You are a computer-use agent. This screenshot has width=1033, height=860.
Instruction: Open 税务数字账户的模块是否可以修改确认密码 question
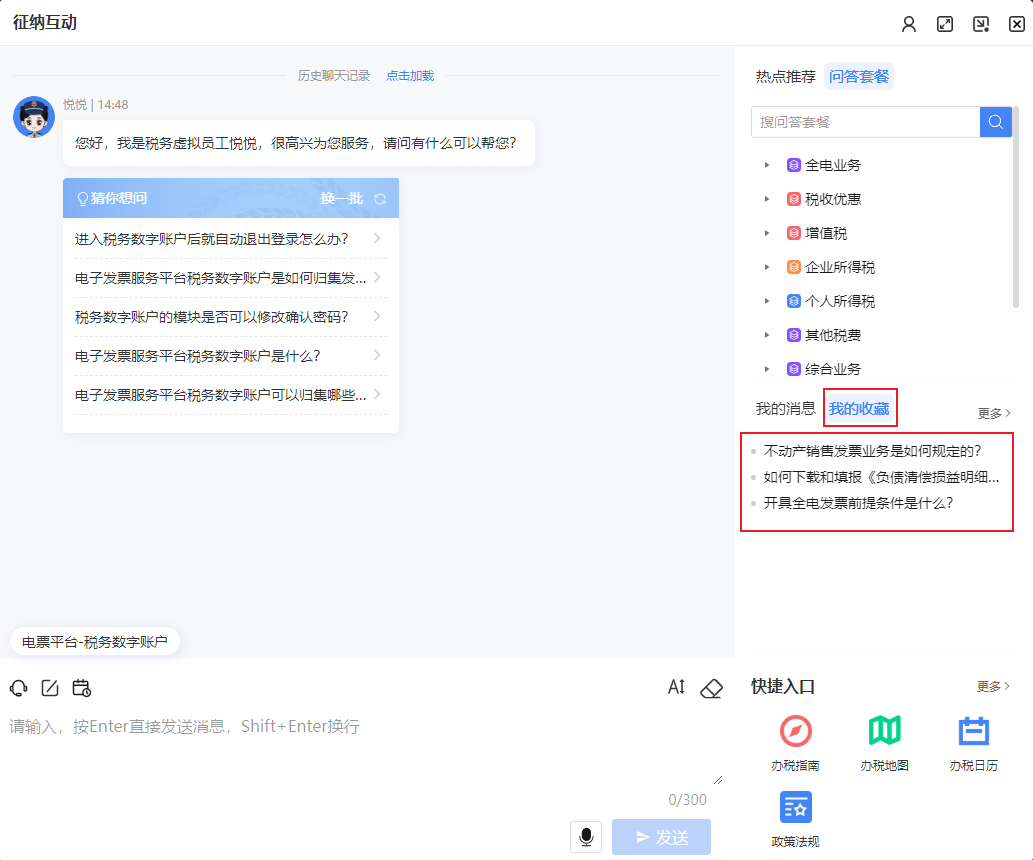pos(231,317)
